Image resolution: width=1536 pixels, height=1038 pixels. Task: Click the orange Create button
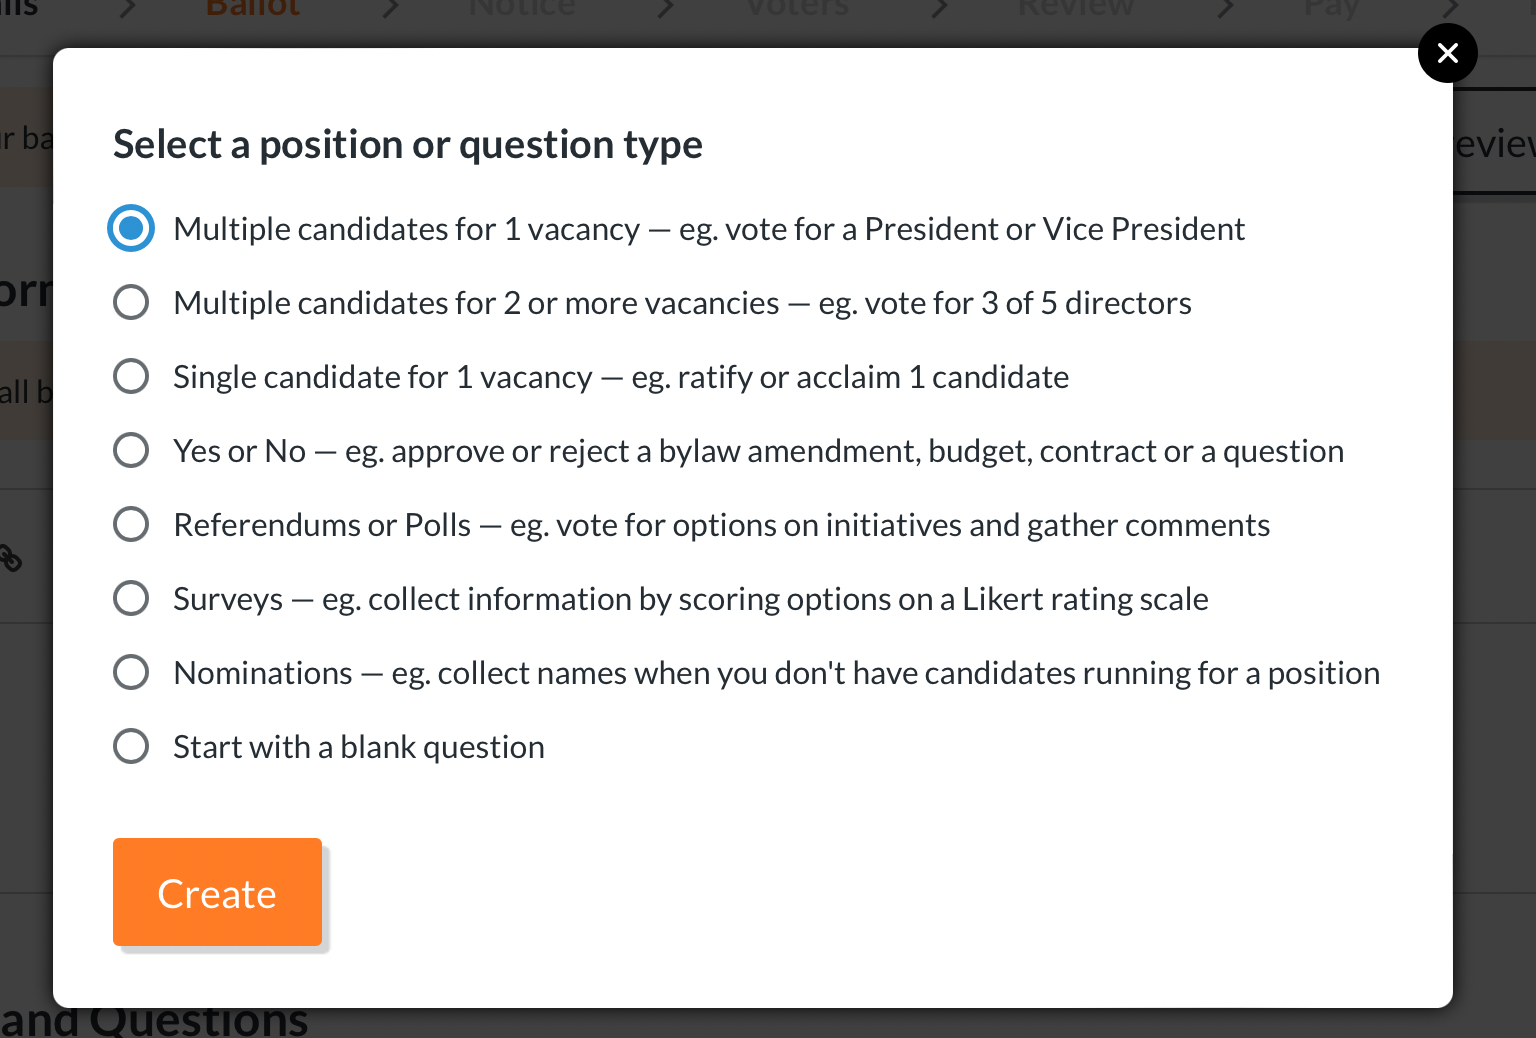pyautogui.click(x=217, y=892)
